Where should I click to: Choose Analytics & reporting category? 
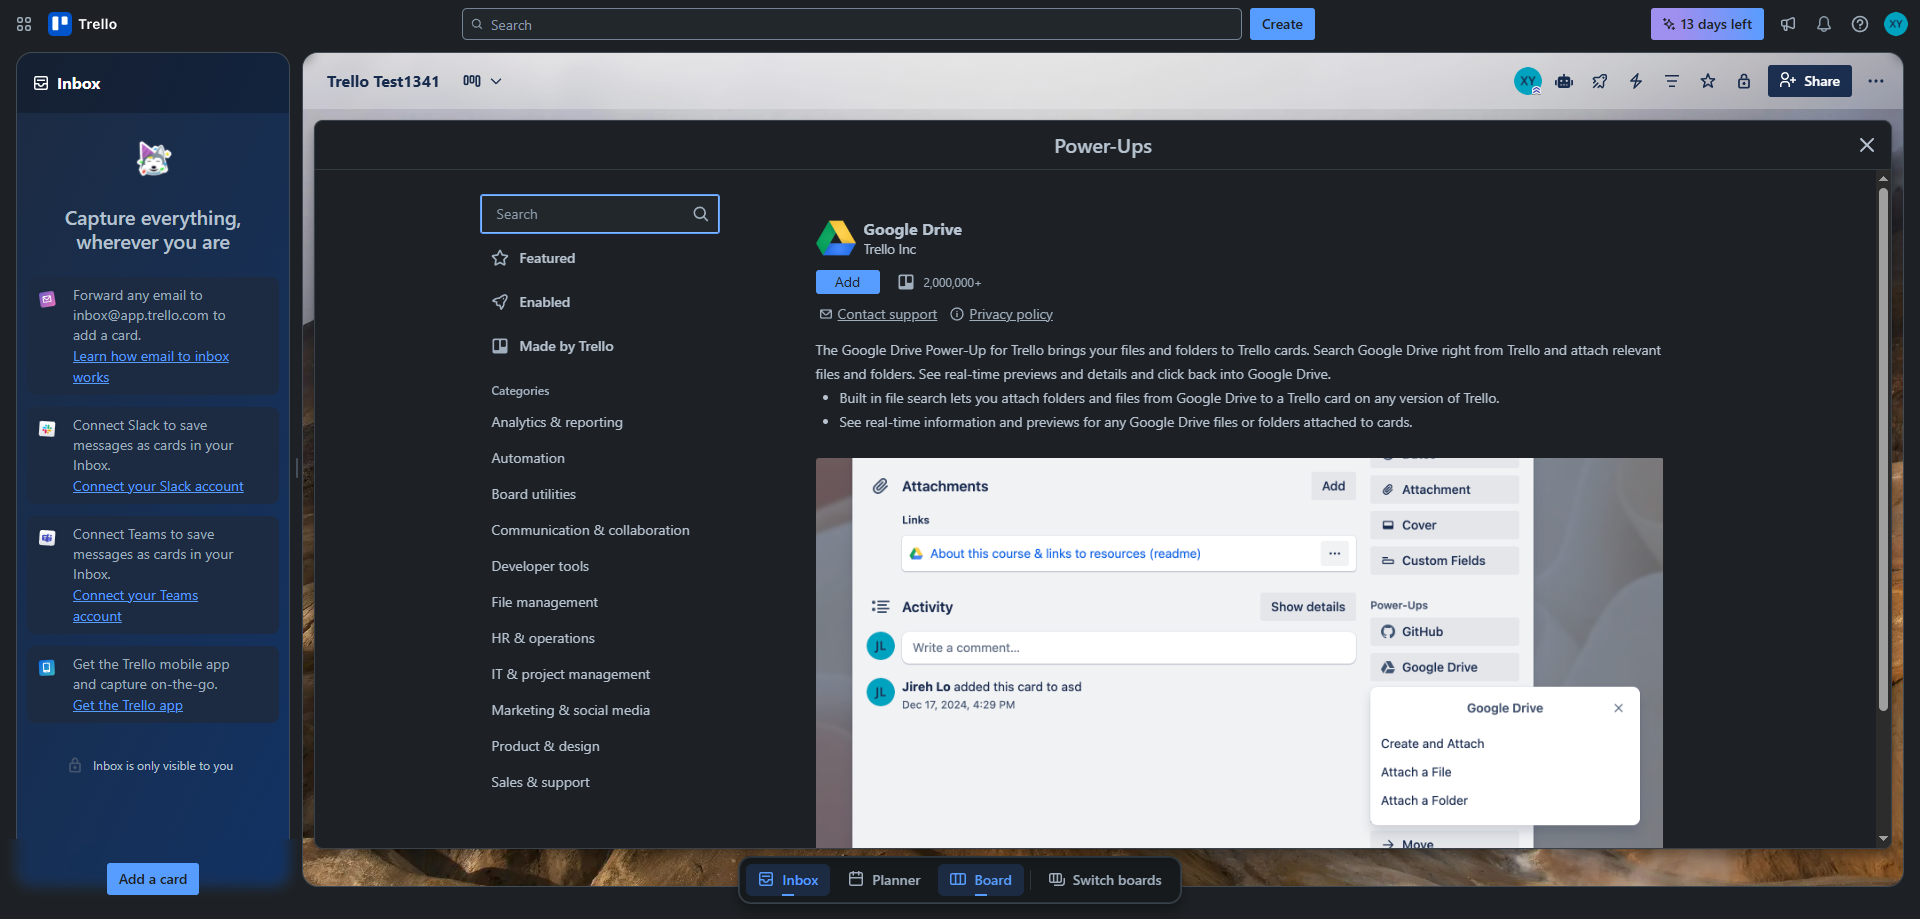tap(557, 422)
